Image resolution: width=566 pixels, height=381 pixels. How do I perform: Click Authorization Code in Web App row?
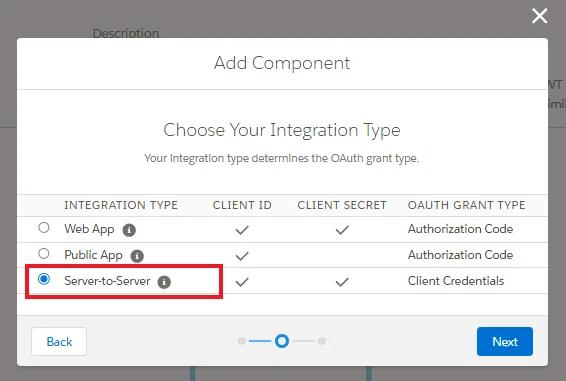pyautogui.click(x=460, y=229)
